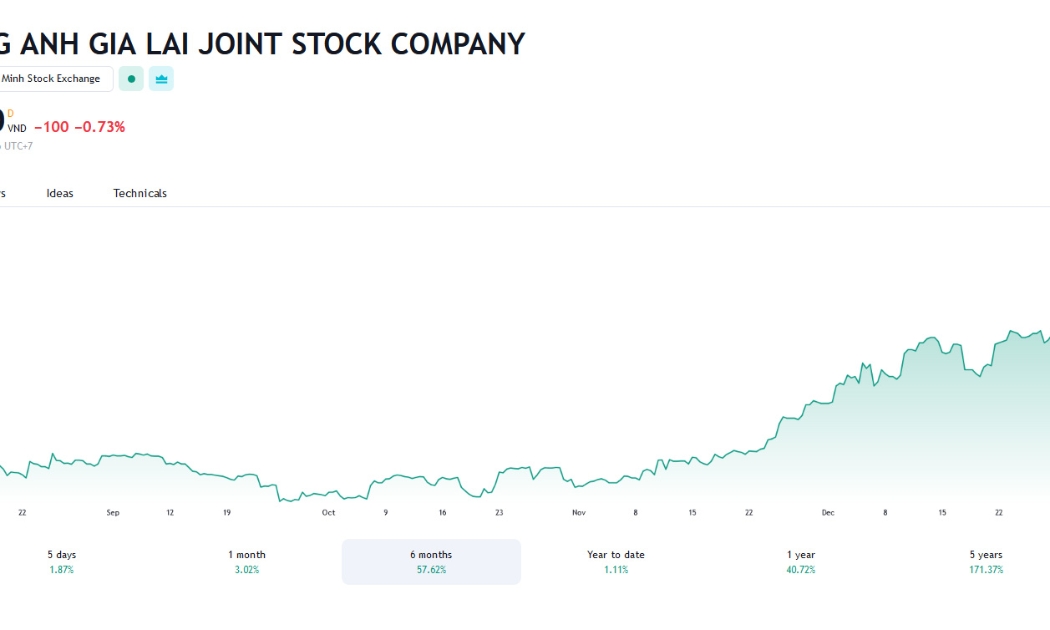Click the company name heading JOINT STOCK COMPANY
The image size is (1050, 630).
(362, 44)
